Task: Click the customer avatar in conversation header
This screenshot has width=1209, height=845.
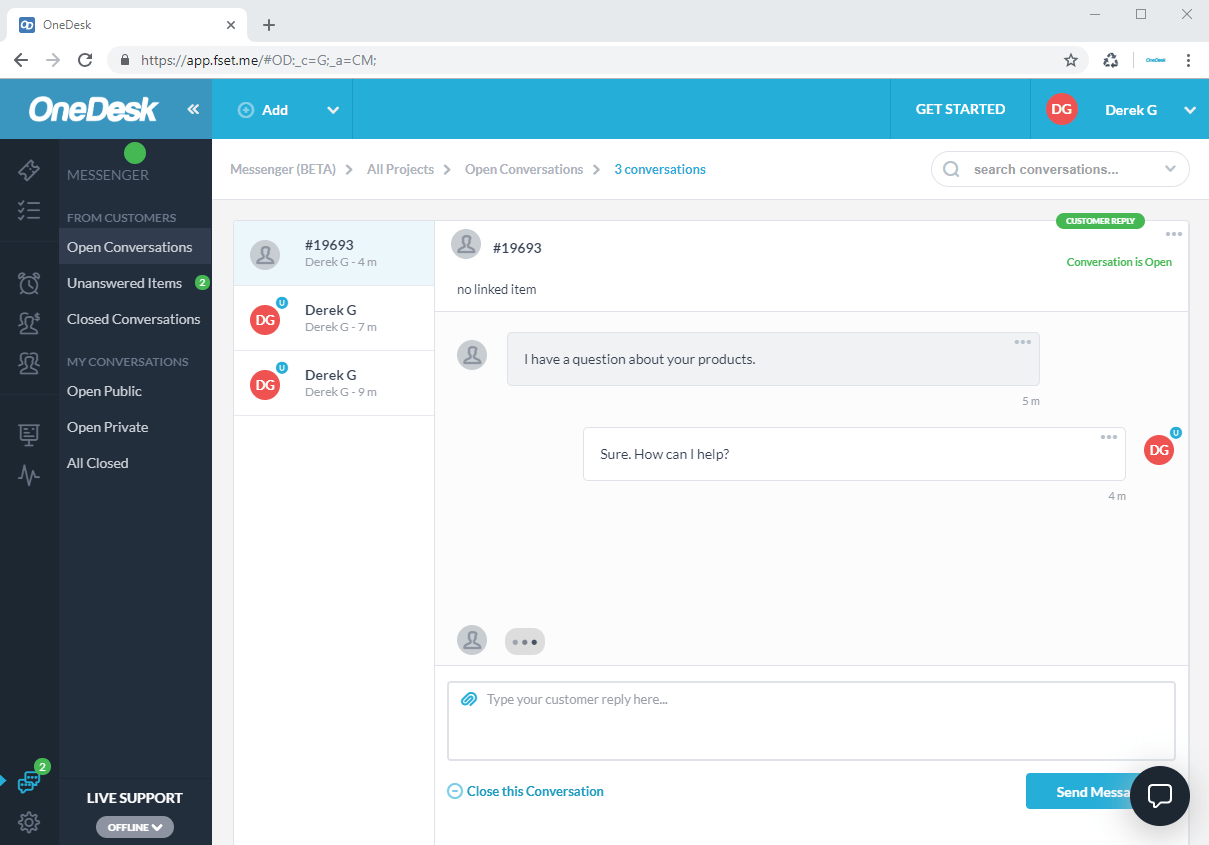Action: [466, 244]
